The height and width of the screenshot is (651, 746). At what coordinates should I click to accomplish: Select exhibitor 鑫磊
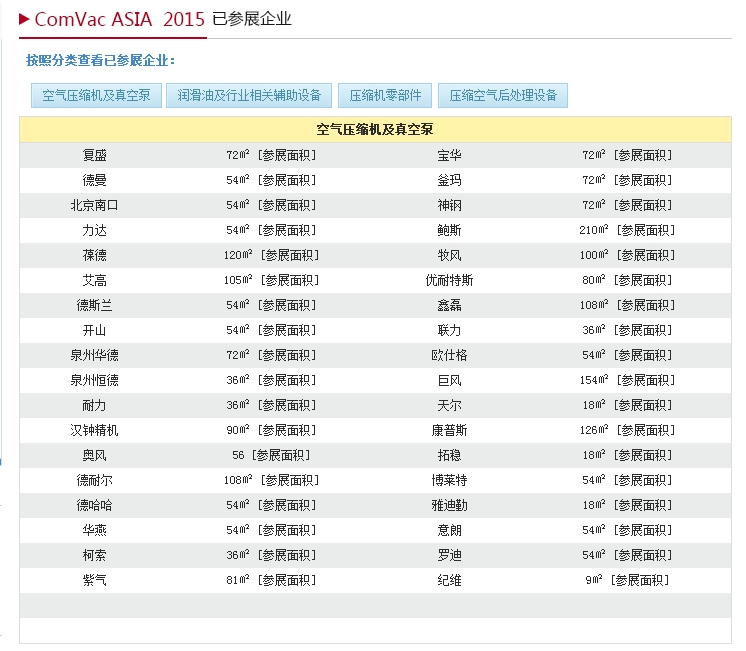449,305
